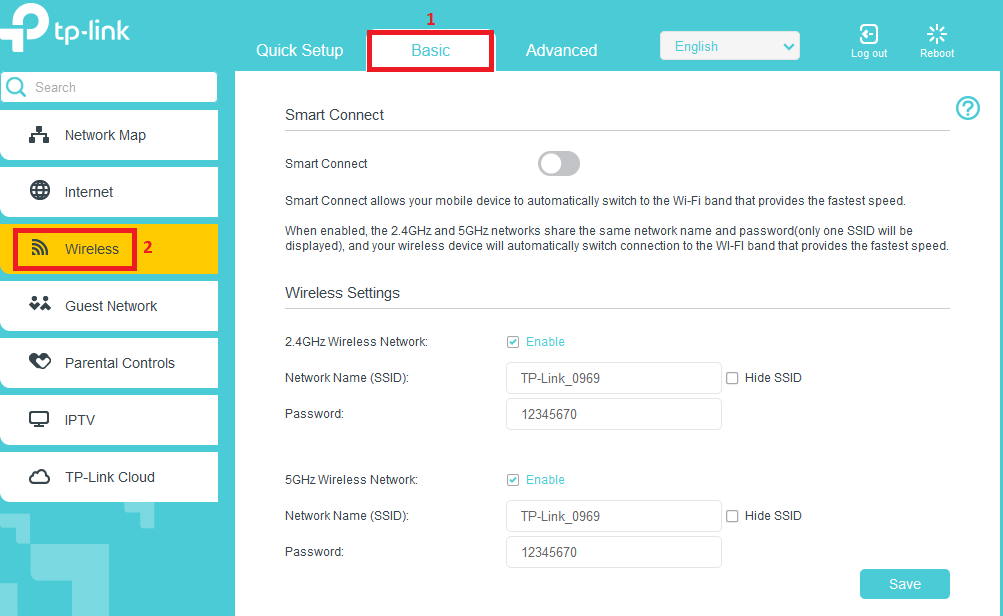Viewport: 1003px width, 616px height.
Task: Select the Network Map sidebar icon
Action: 41,134
